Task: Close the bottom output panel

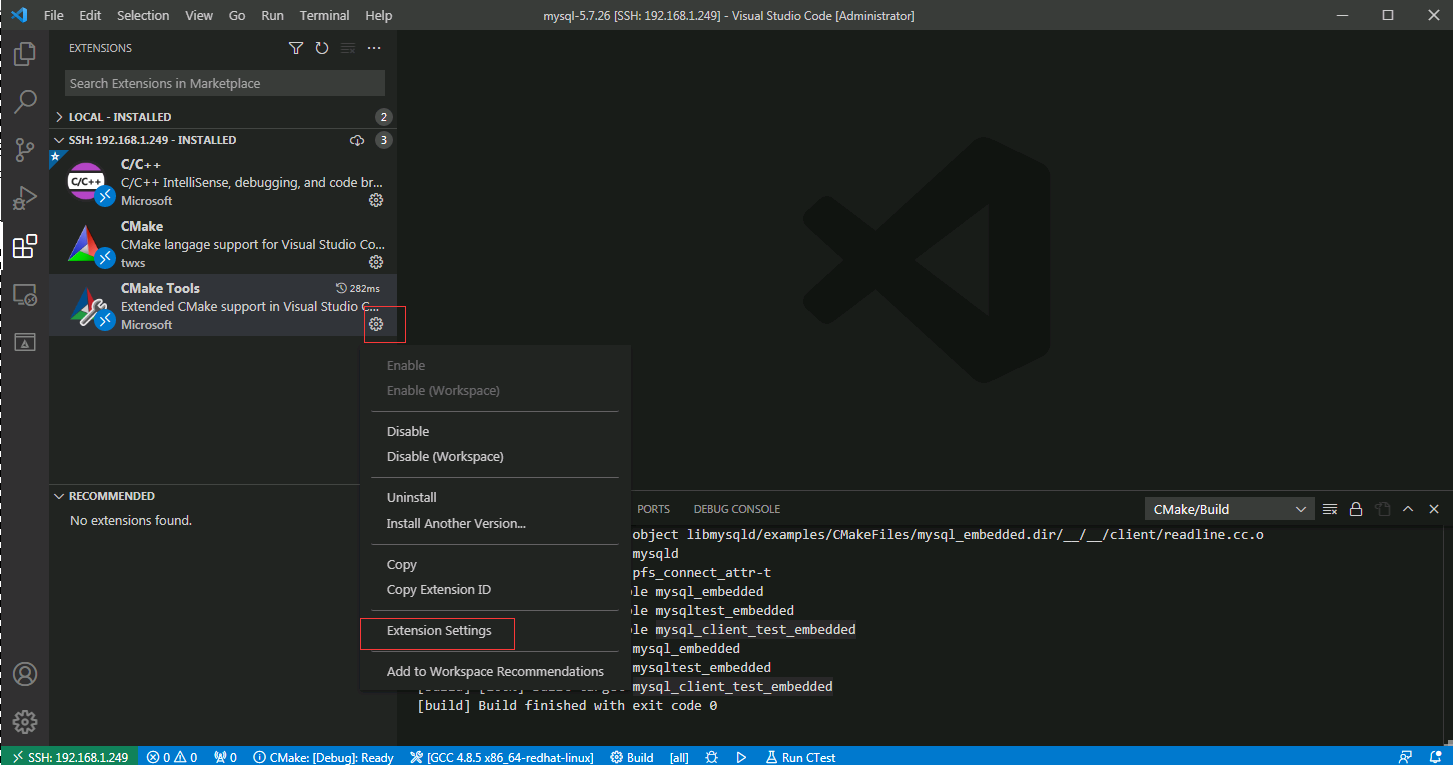Action: (x=1434, y=509)
